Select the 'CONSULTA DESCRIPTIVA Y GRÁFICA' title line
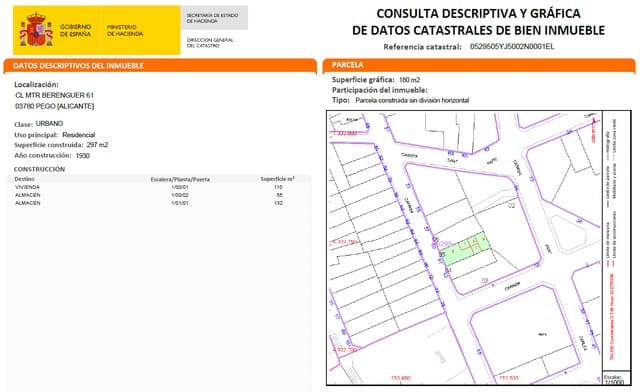 click(478, 13)
